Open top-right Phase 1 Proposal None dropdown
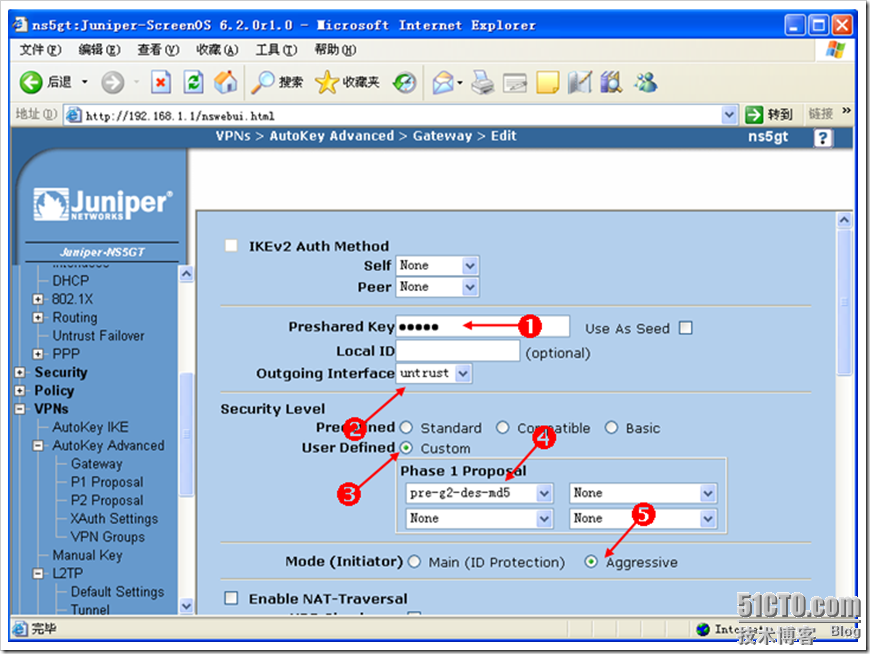The image size is (870, 654). (x=643, y=493)
